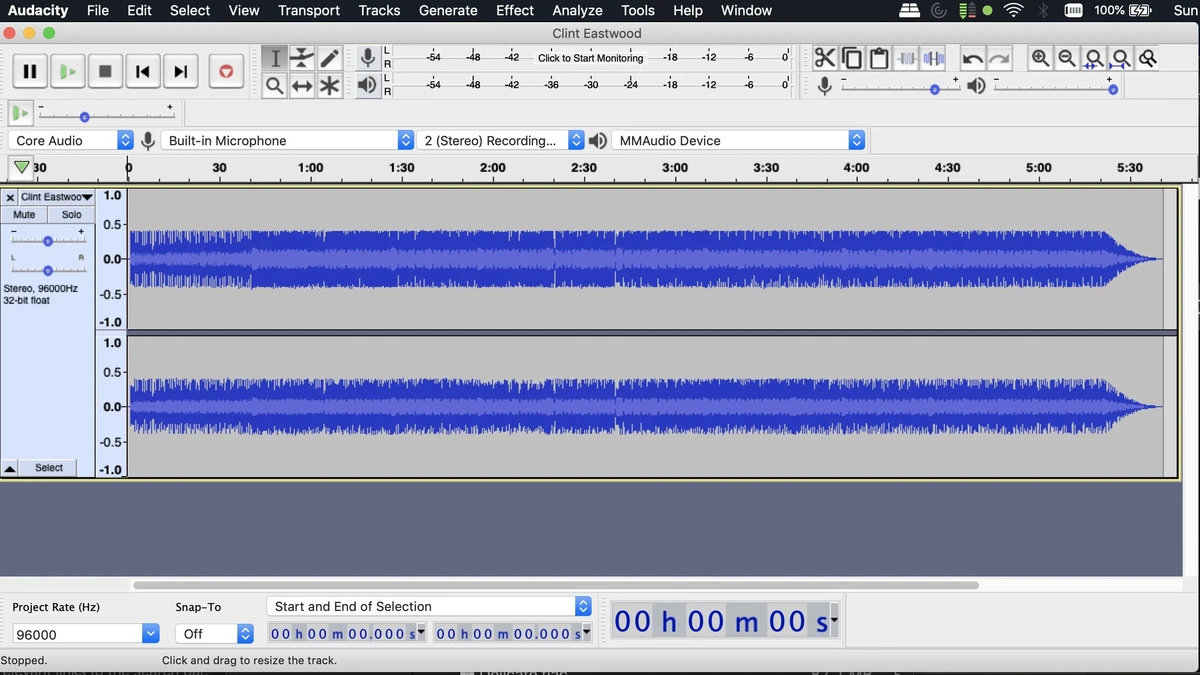Select the Draw tool (pencil)
This screenshot has height=675, width=1200.
pyautogui.click(x=330, y=57)
